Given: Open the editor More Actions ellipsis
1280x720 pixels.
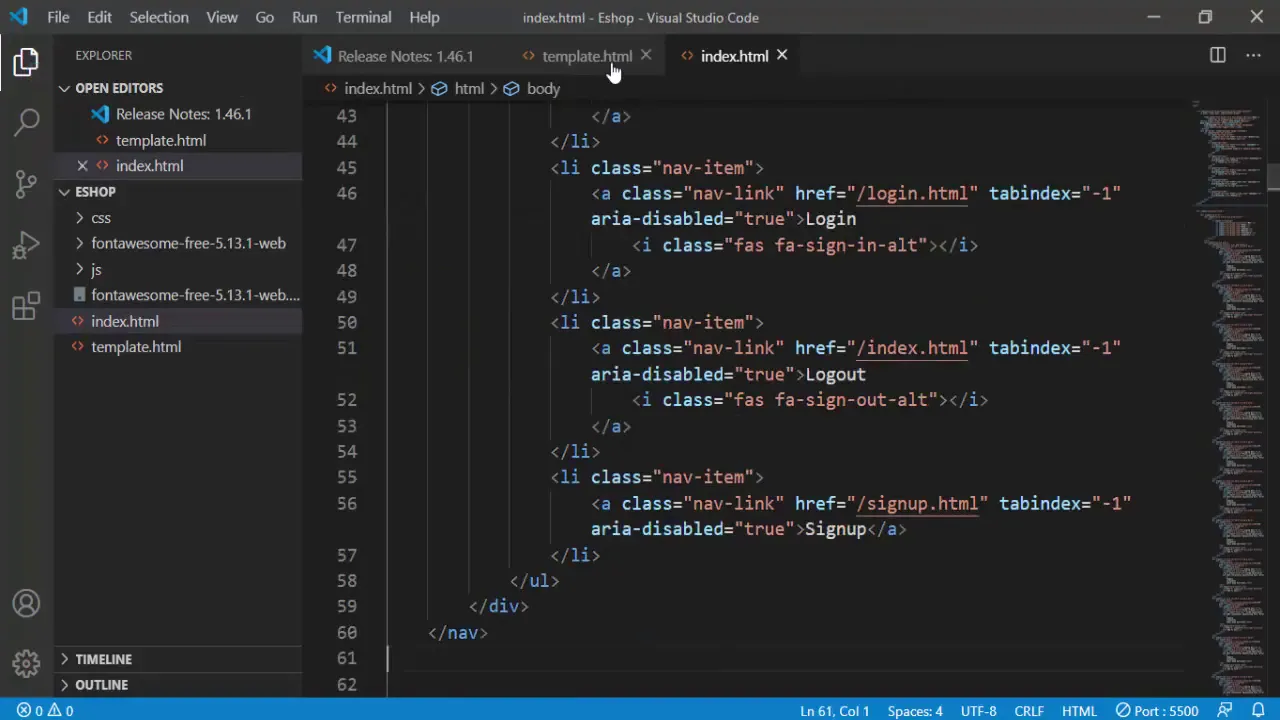Looking at the screenshot, I should 1253,56.
